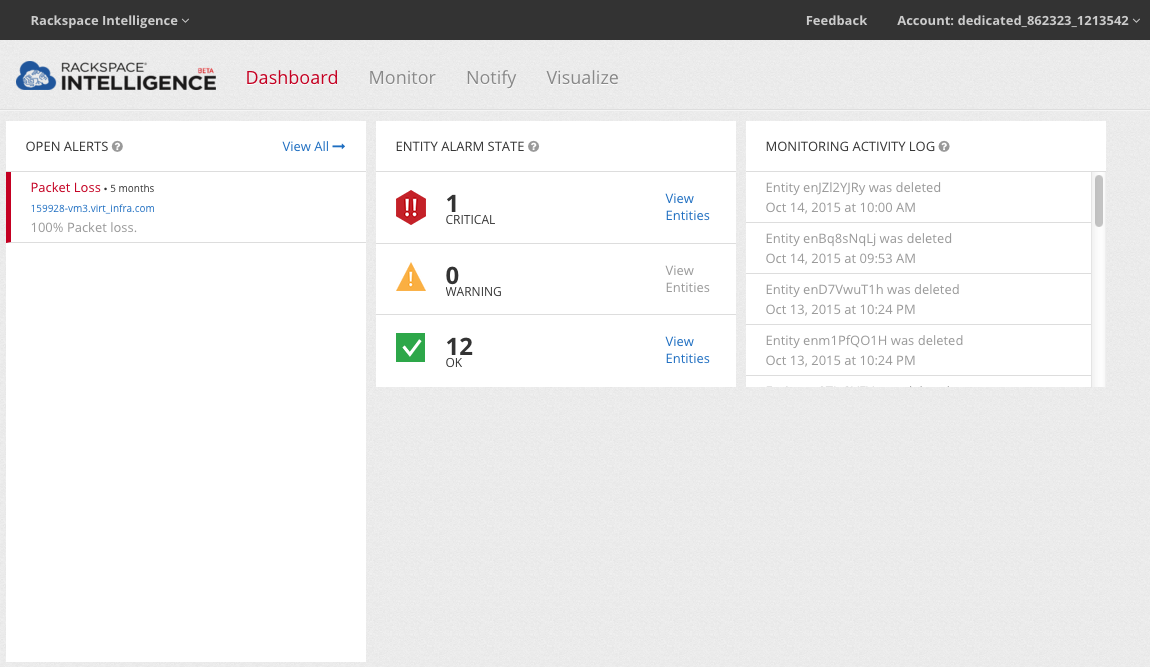Viewport: 1150px width, 667px height.
Task: Click timestamp Oct 14, 2015 at 10:00 AM
Action: pyautogui.click(x=840, y=208)
